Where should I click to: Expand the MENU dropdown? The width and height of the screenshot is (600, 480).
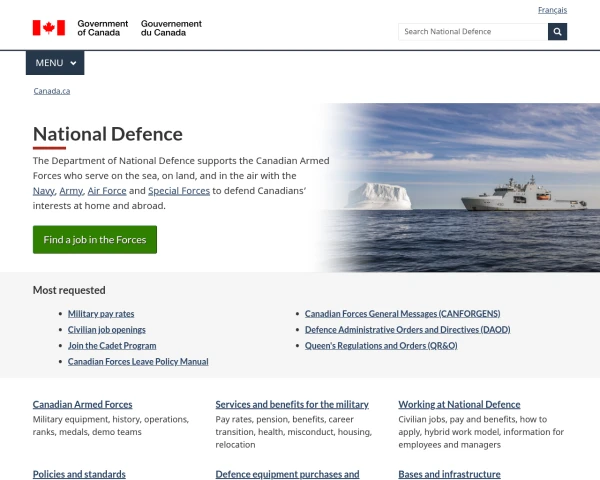click(55, 63)
